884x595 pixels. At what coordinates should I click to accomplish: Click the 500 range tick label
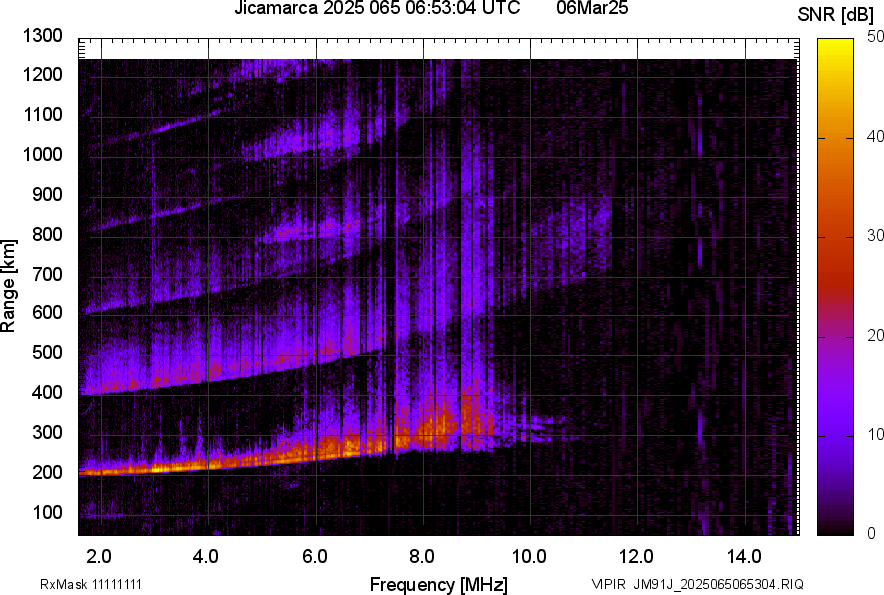(x=45, y=353)
